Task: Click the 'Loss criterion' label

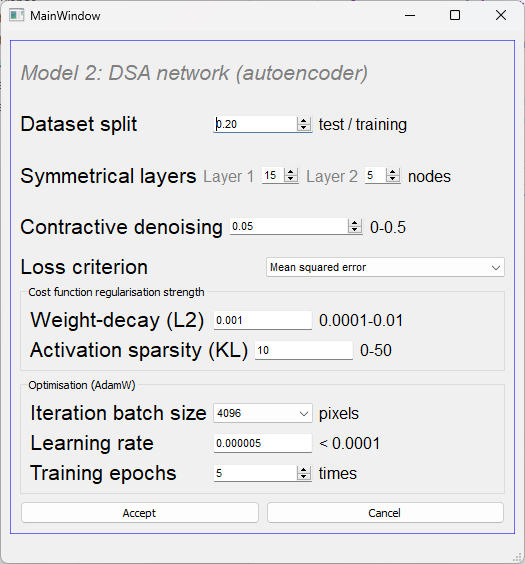Action: click(84, 267)
